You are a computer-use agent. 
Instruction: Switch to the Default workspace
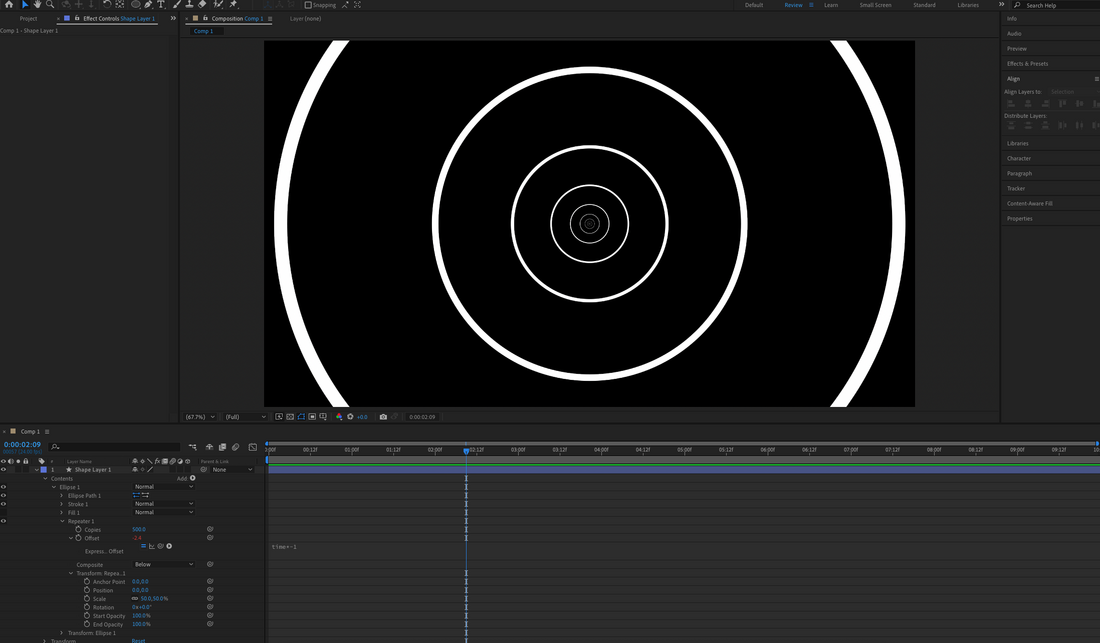tap(754, 5)
